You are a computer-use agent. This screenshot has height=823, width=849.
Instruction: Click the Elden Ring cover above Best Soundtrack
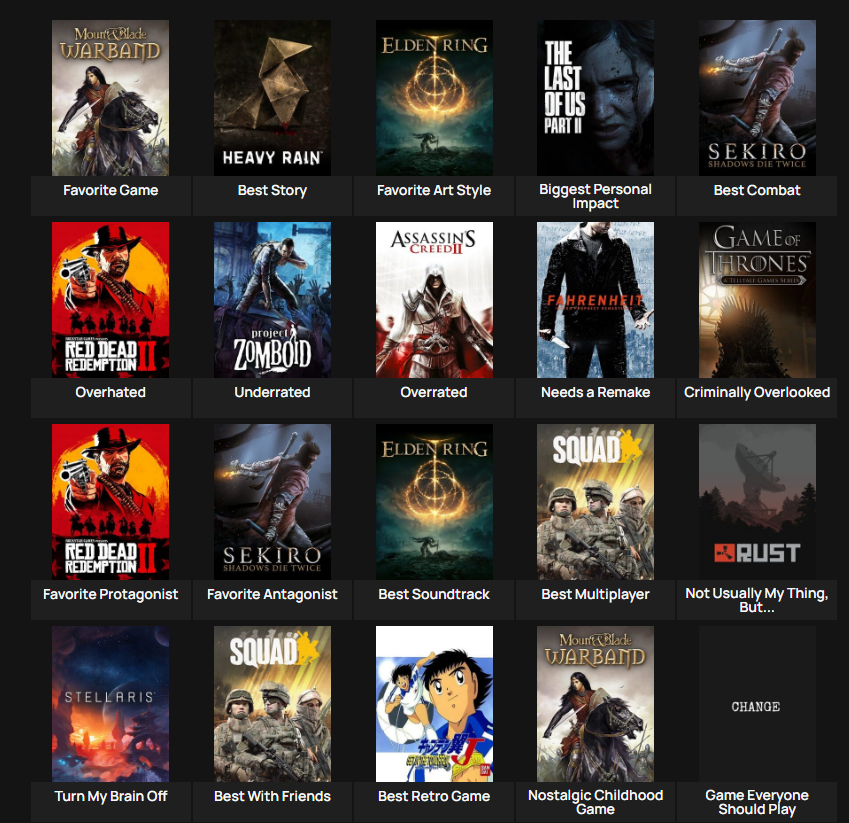pos(434,502)
